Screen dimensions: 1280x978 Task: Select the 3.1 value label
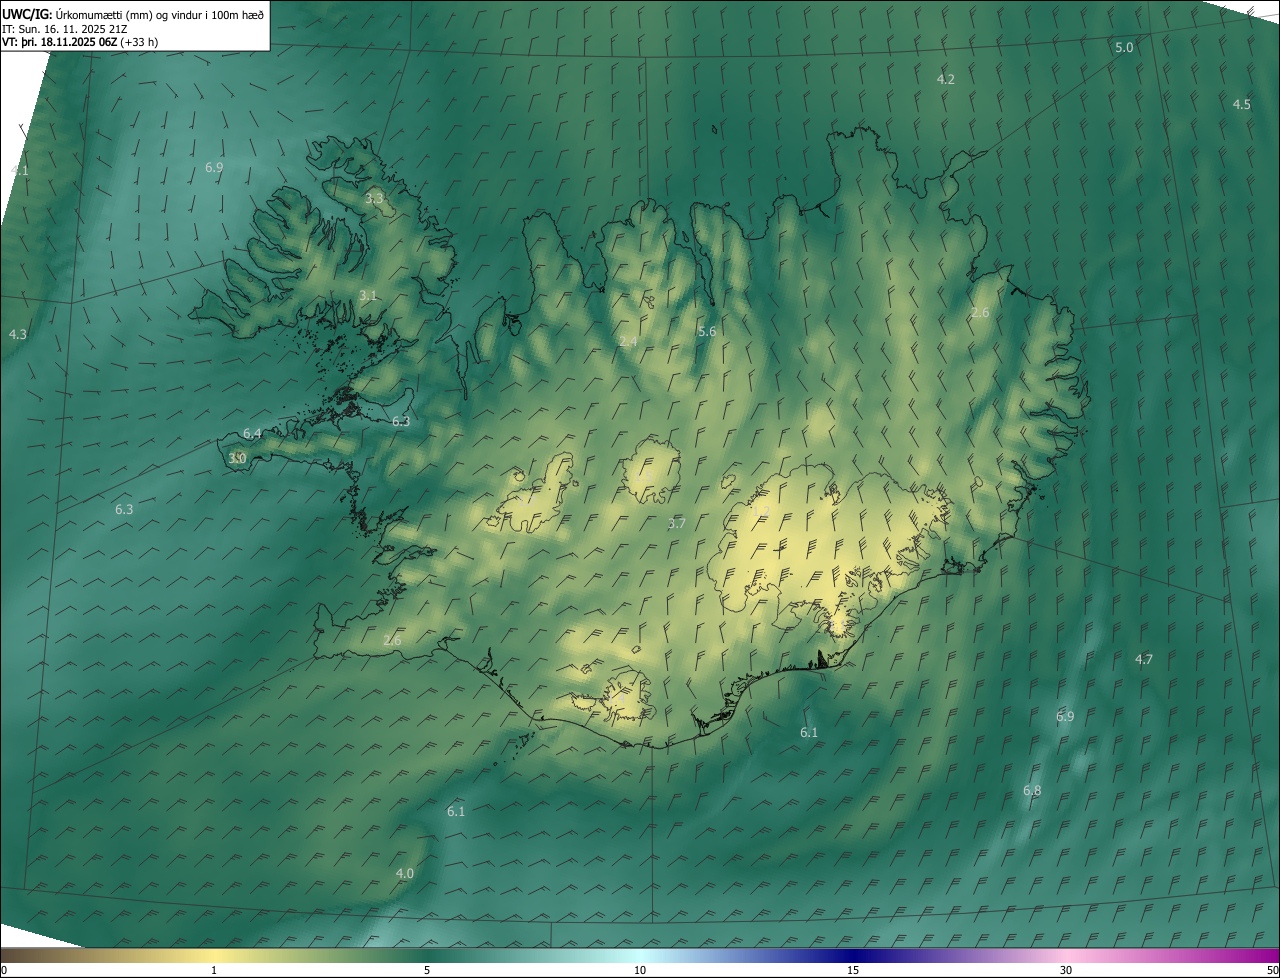click(368, 295)
